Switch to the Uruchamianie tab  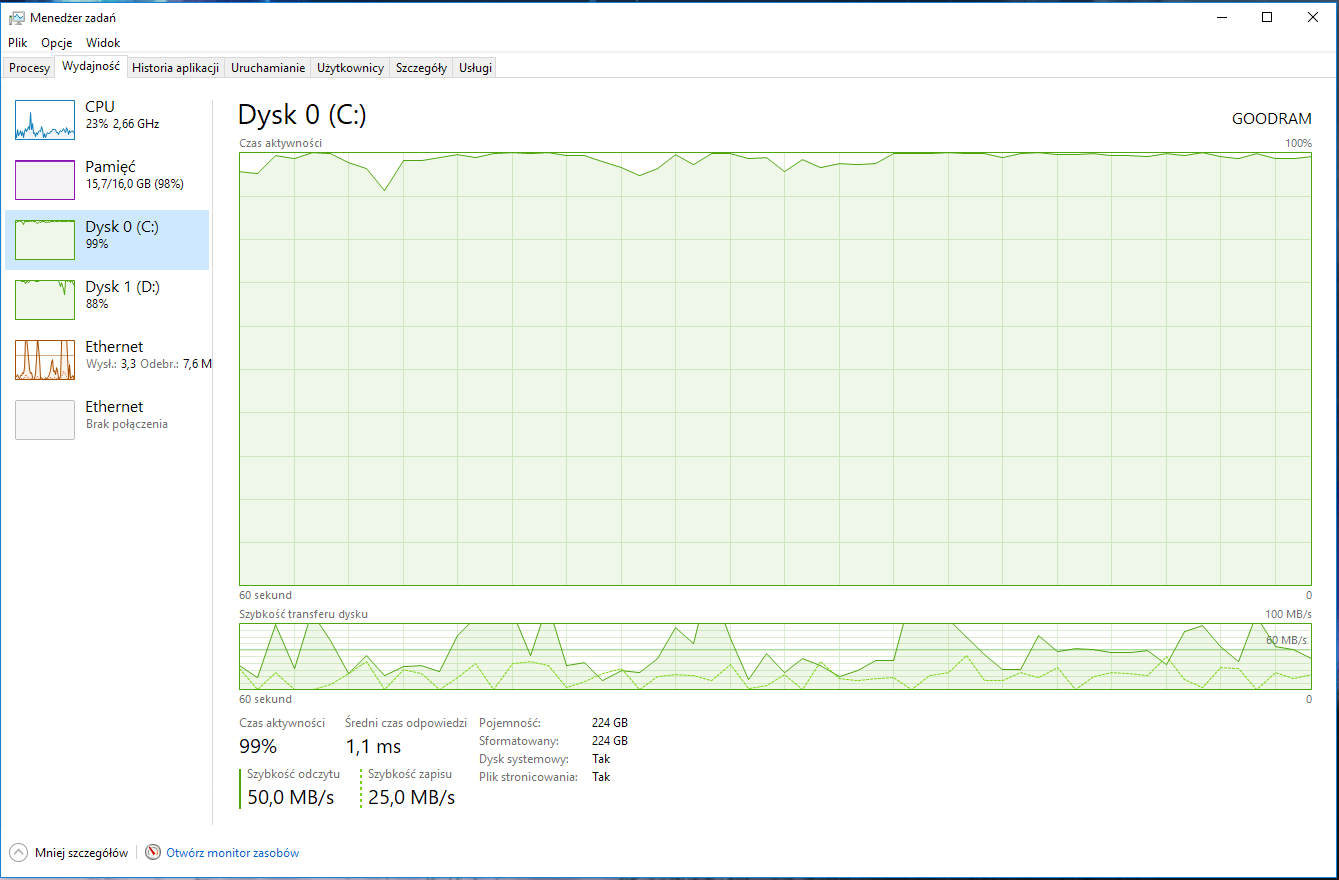(267, 67)
